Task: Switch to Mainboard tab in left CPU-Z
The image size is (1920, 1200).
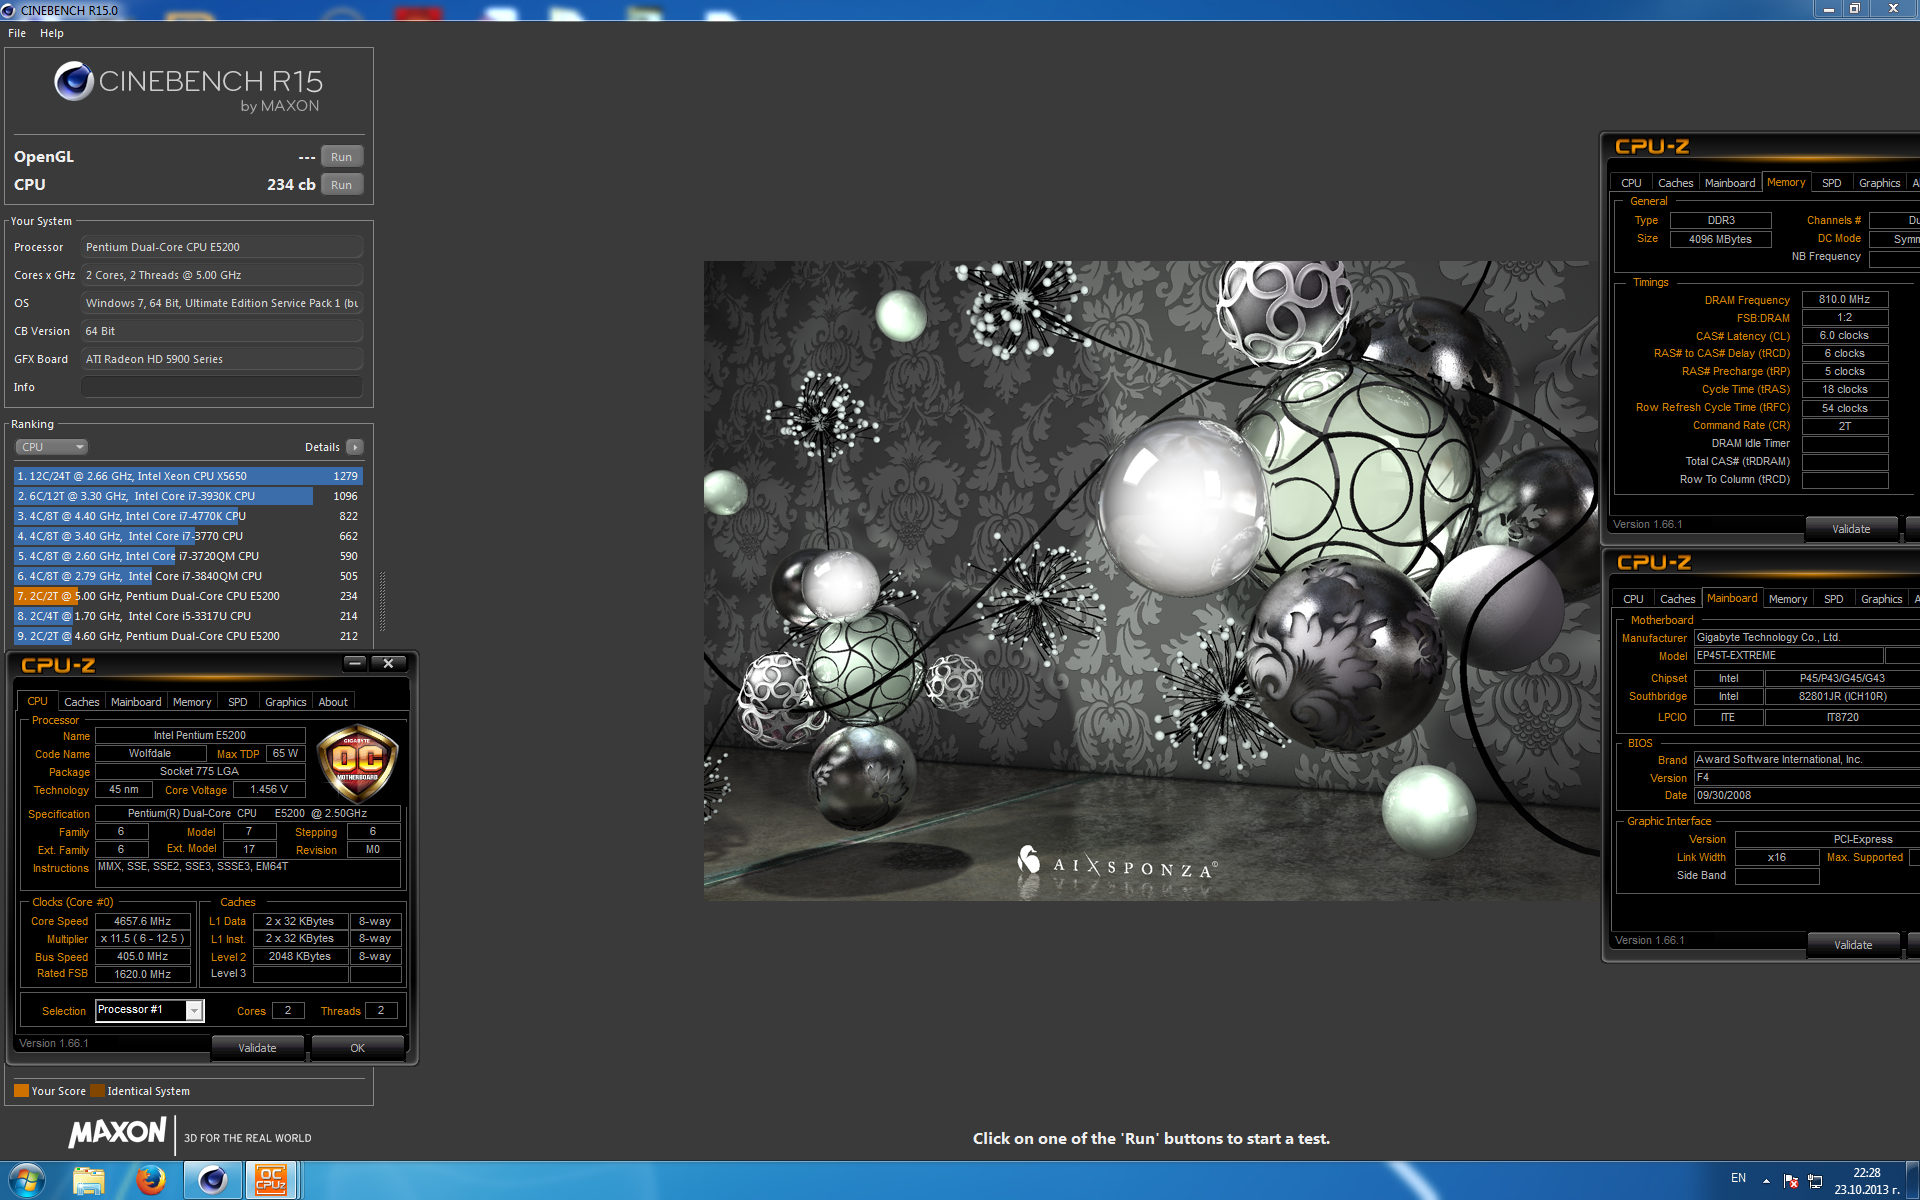Action: 136,702
